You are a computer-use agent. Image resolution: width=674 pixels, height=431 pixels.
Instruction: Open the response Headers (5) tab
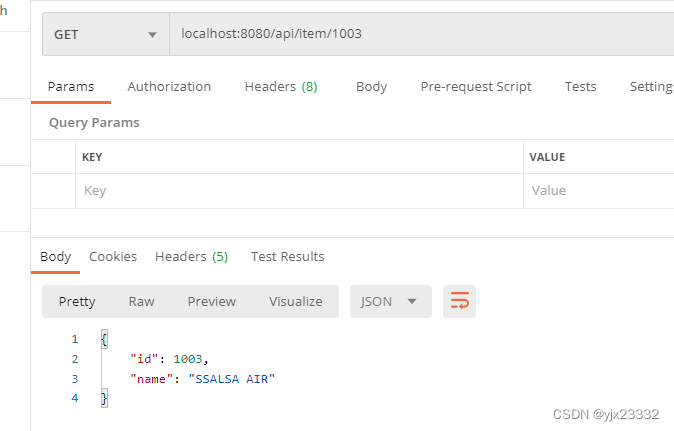click(192, 257)
